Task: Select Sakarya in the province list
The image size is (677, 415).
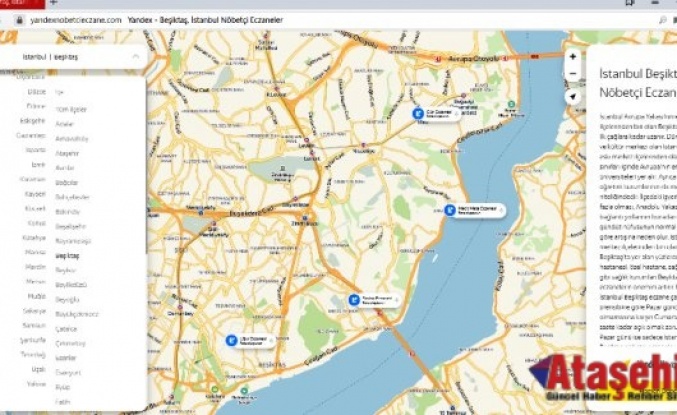Action: coord(34,311)
